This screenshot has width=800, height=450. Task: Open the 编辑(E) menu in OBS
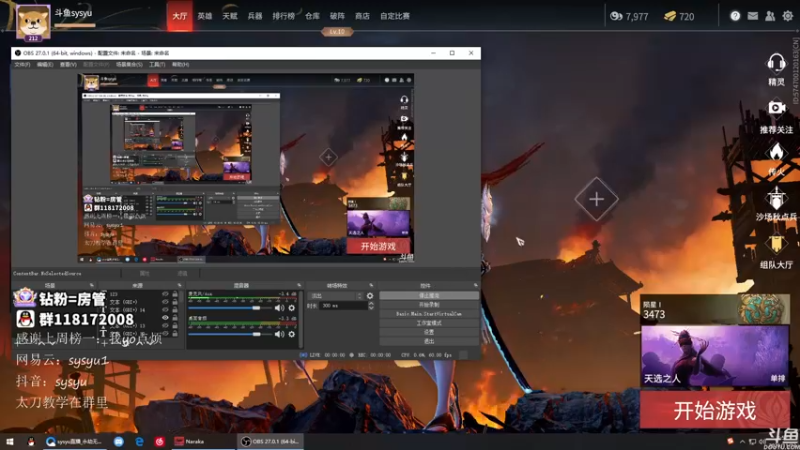(45, 64)
